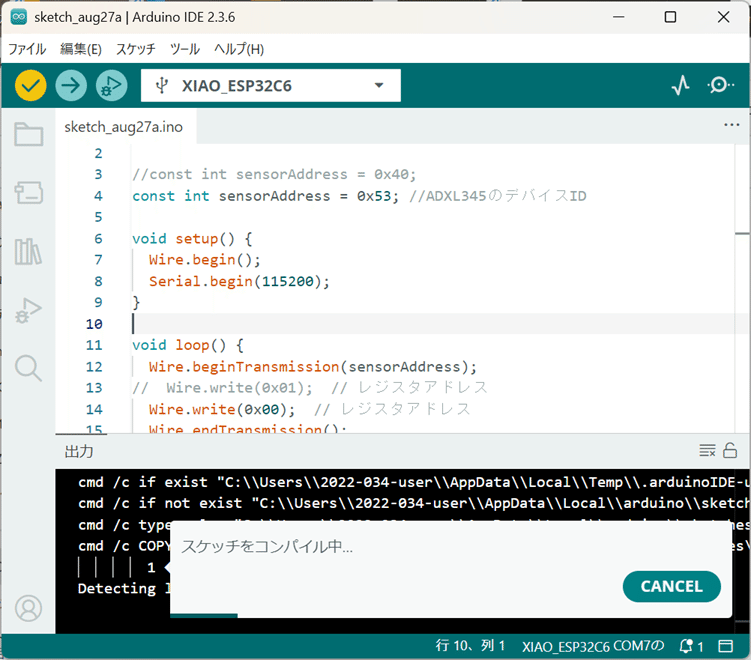The width and height of the screenshot is (751, 660).
Task: Open the ヘルプ(H) menu
Action: point(239,49)
